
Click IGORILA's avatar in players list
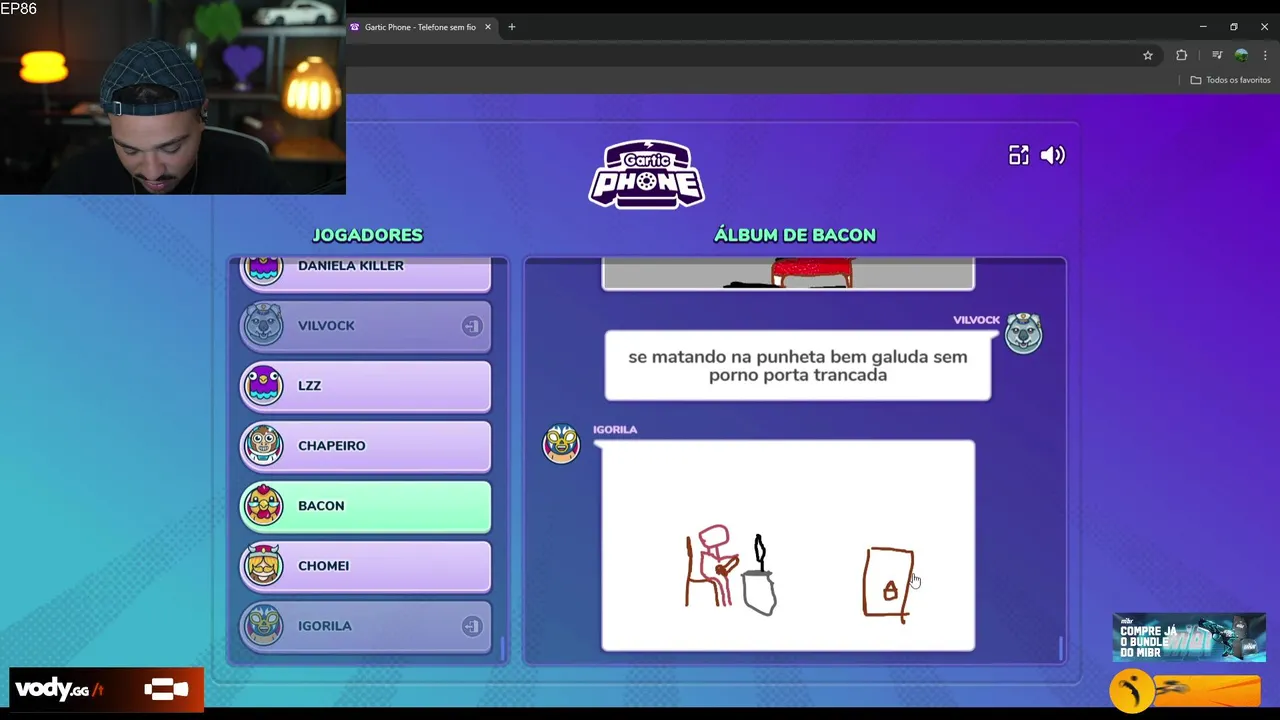click(x=263, y=625)
